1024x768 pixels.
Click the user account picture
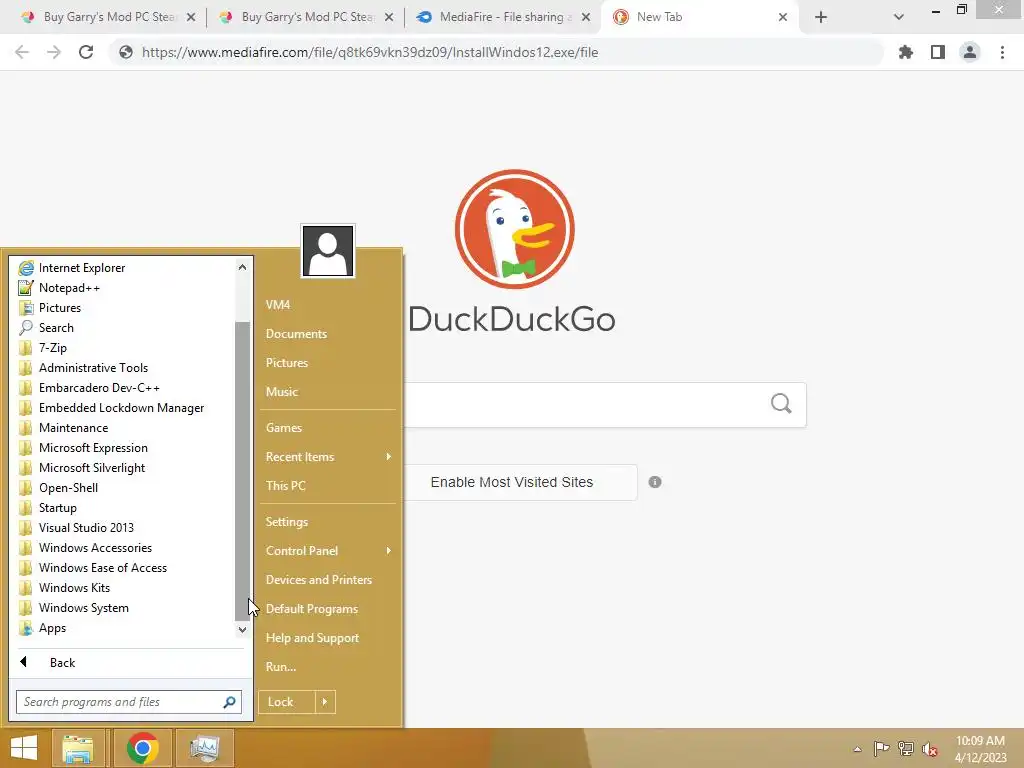tap(328, 251)
